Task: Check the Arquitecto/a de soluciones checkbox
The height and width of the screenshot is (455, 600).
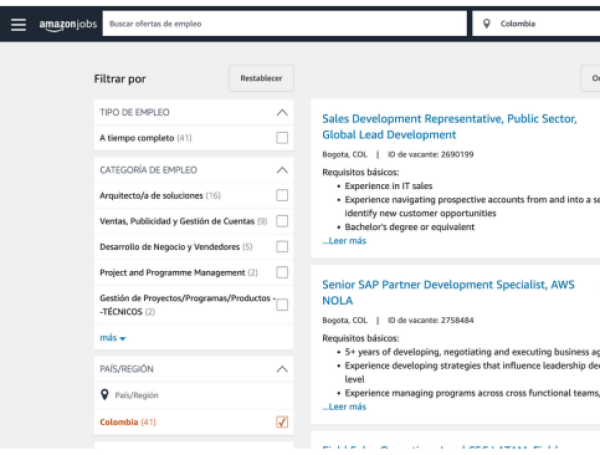Action: 282,196
